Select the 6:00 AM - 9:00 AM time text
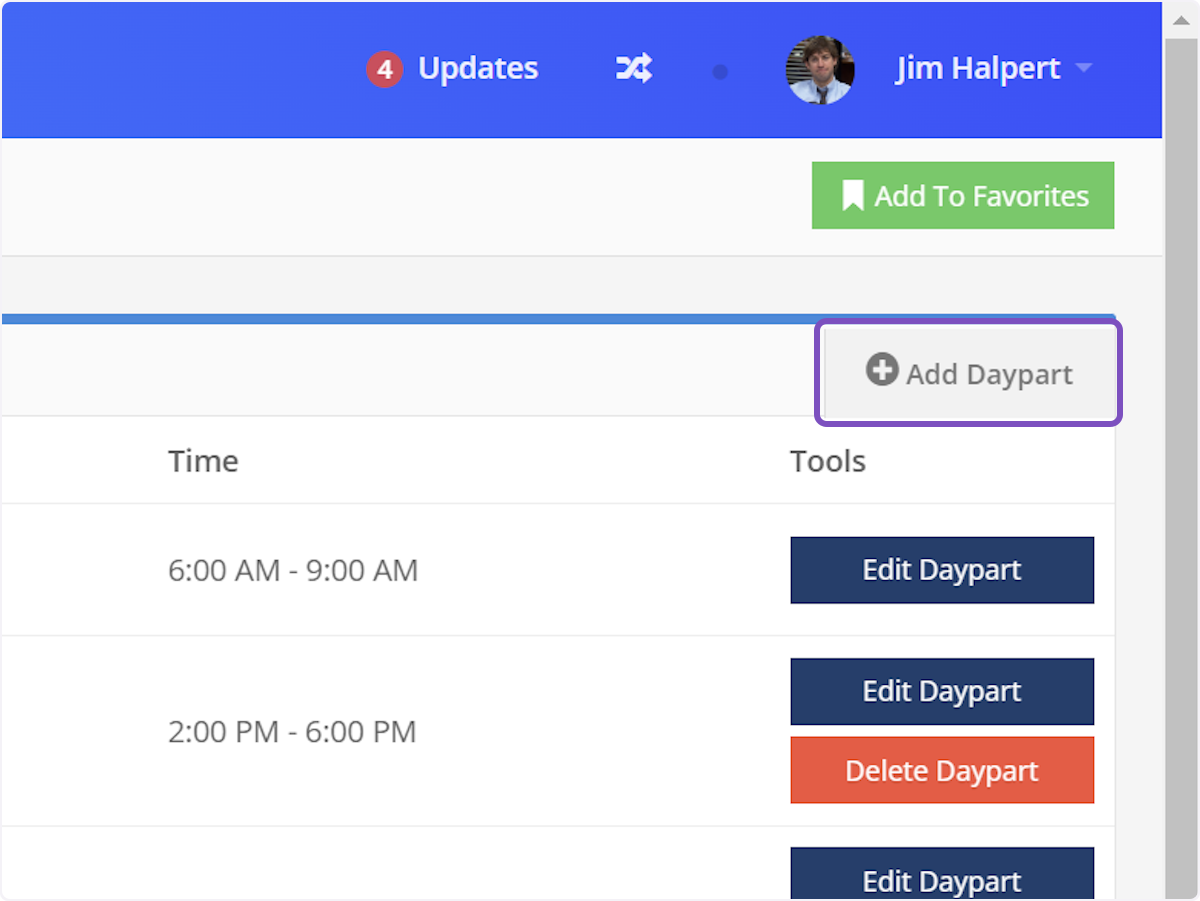This screenshot has height=901, width=1200. (292, 571)
